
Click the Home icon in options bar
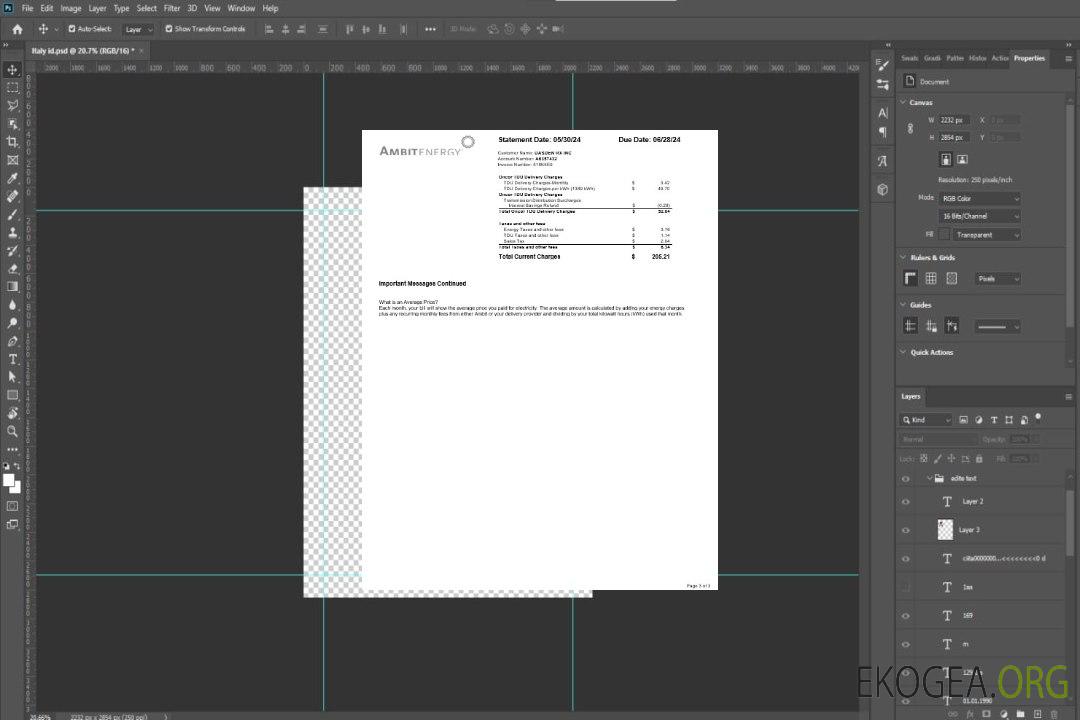17,29
